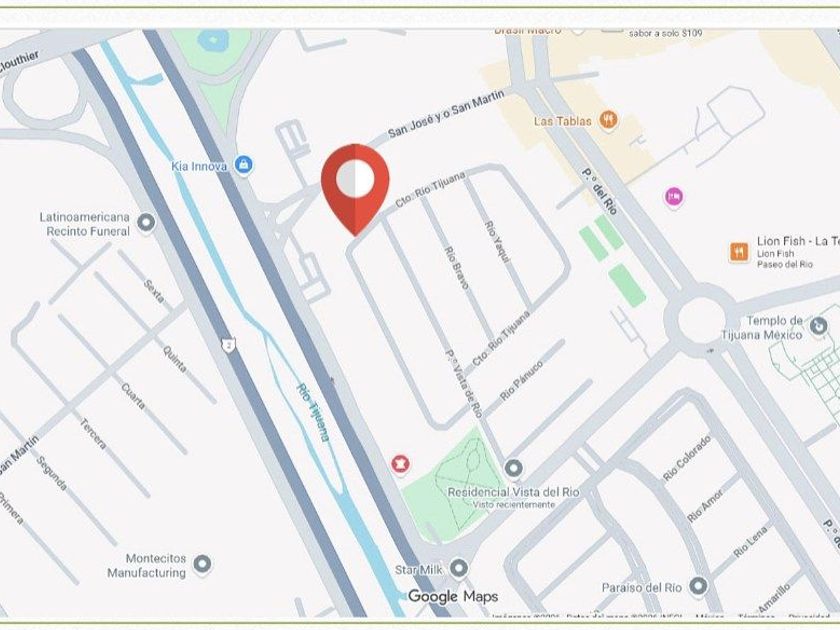
Task: Select the Paraíso del Río marker
Action: click(x=698, y=587)
